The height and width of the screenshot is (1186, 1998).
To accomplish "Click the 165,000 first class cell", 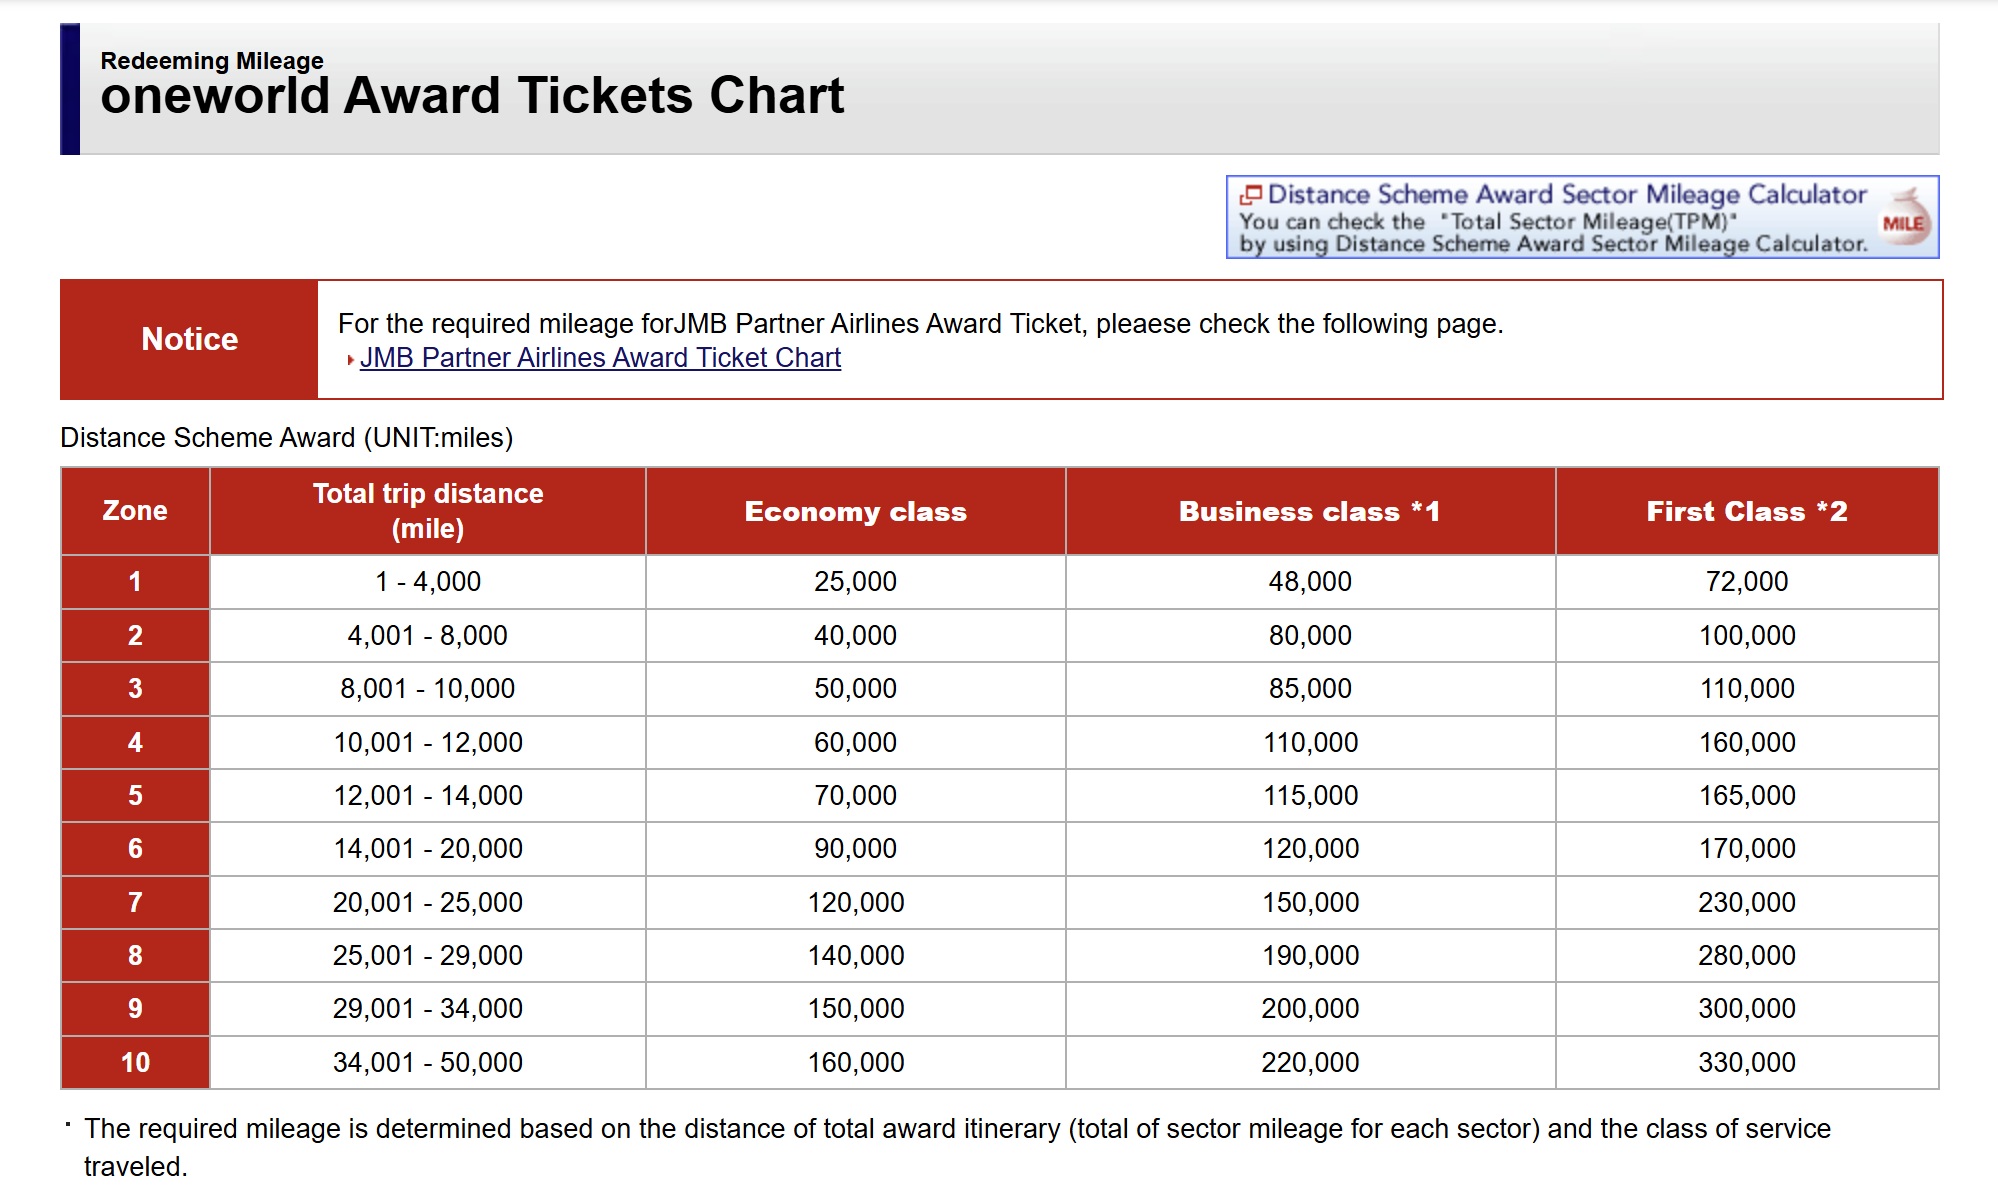I will click(1747, 796).
